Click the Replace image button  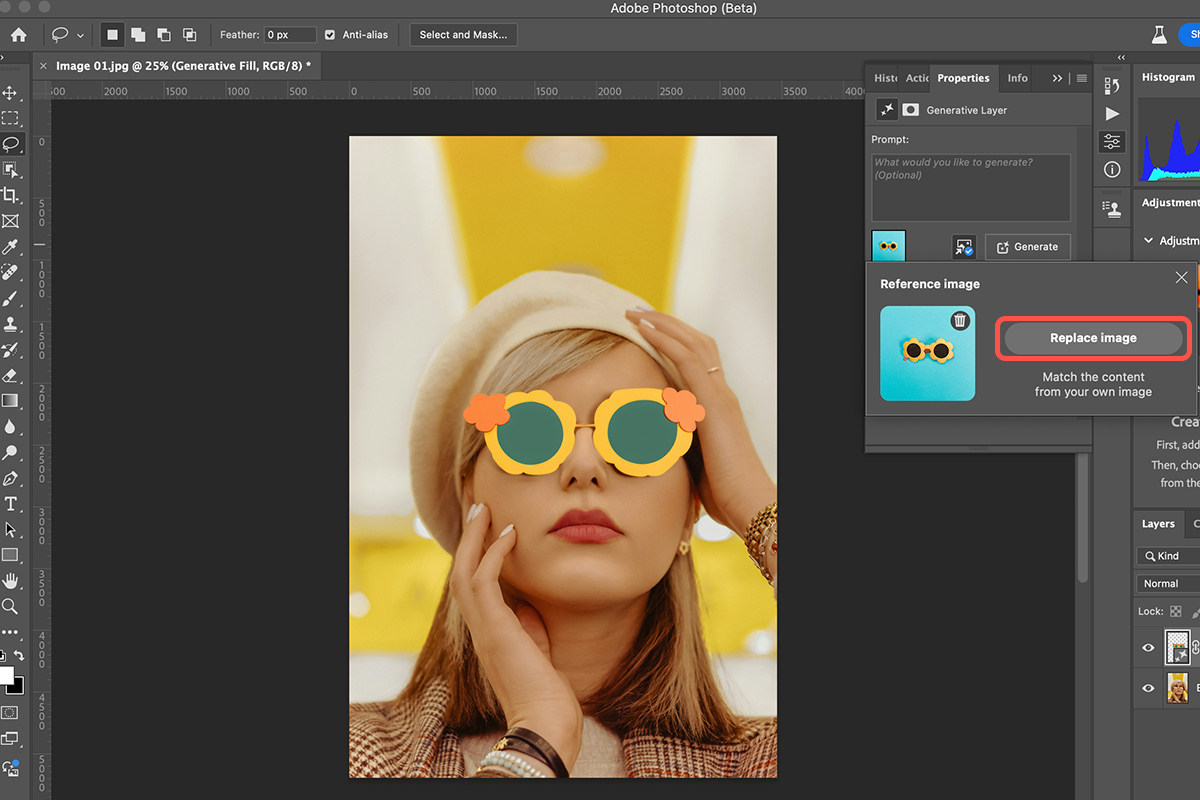tap(1093, 338)
